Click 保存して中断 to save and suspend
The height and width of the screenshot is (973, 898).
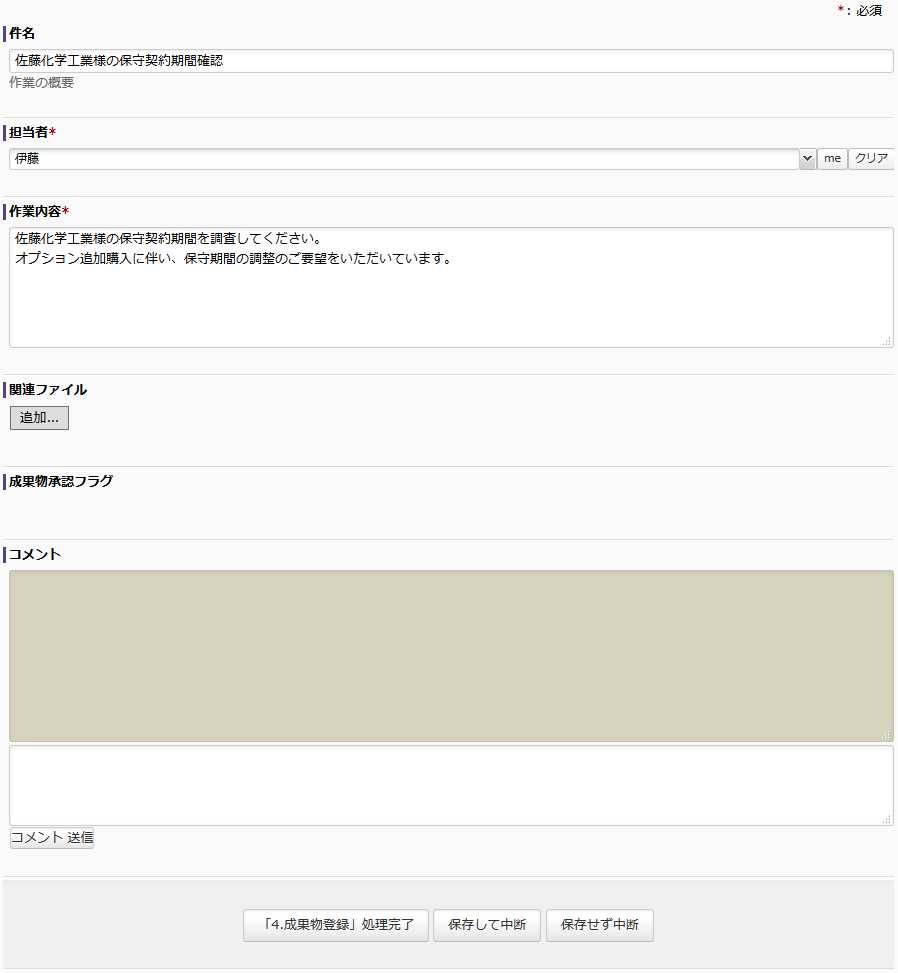(x=487, y=925)
